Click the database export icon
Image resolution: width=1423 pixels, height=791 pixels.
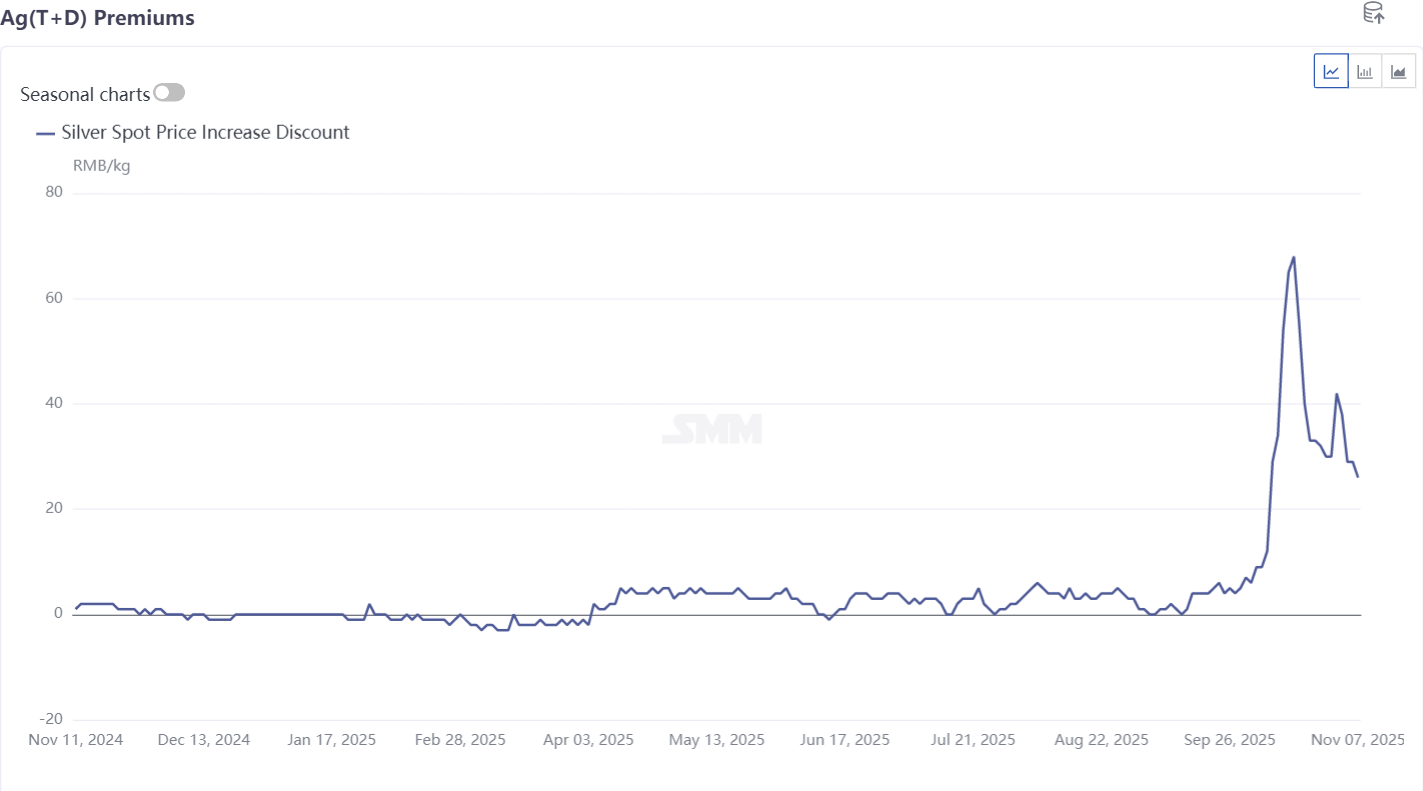coord(1374,13)
